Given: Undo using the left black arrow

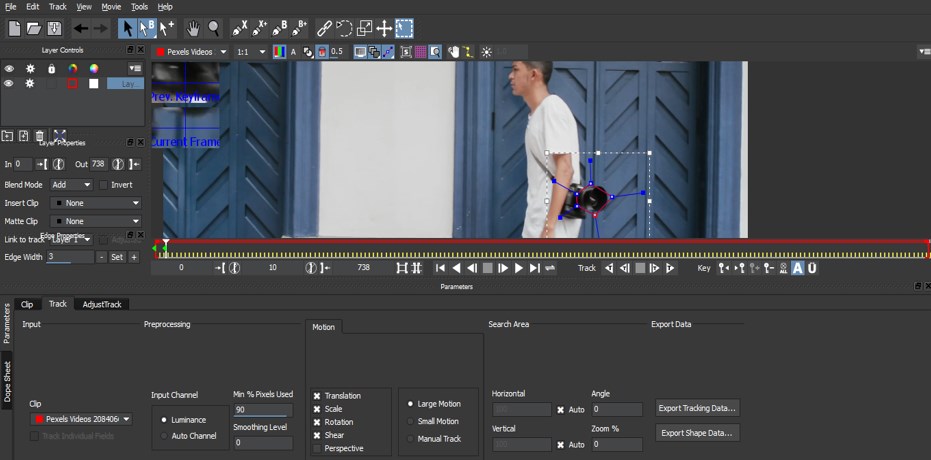Looking at the screenshot, I should pos(81,28).
